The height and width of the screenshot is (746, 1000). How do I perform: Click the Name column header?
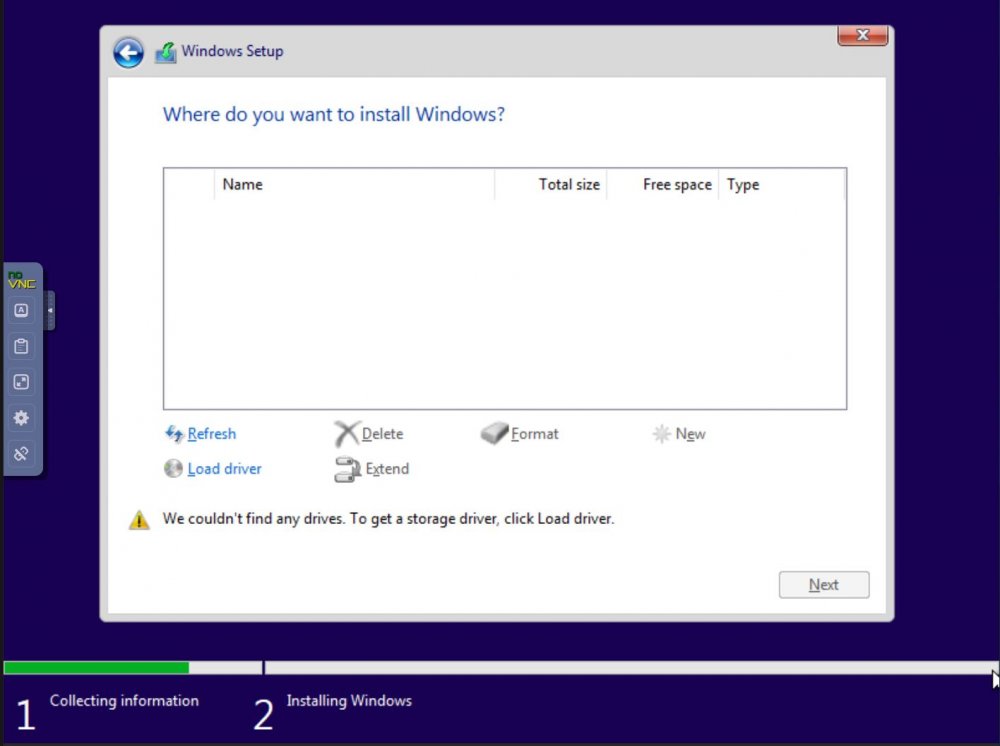tap(354, 184)
